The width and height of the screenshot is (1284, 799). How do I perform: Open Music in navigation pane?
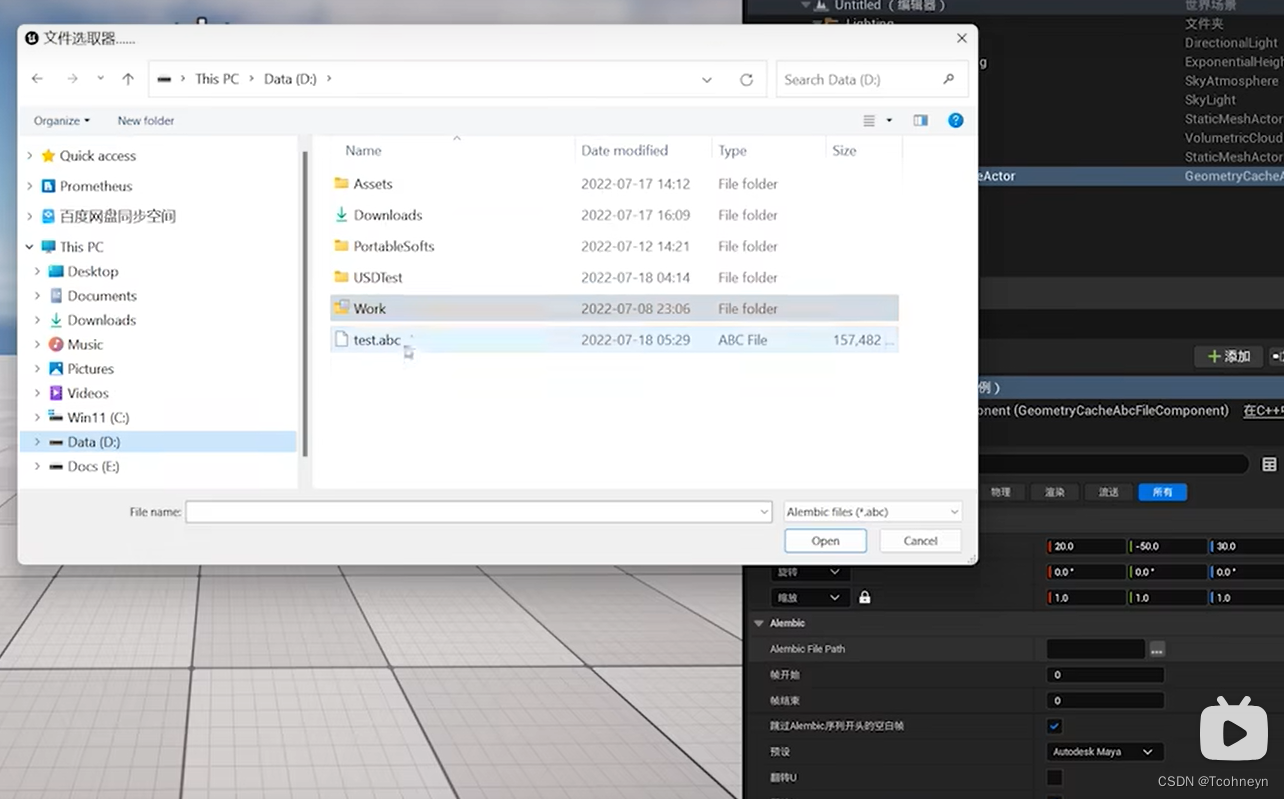(x=85, y=344)
